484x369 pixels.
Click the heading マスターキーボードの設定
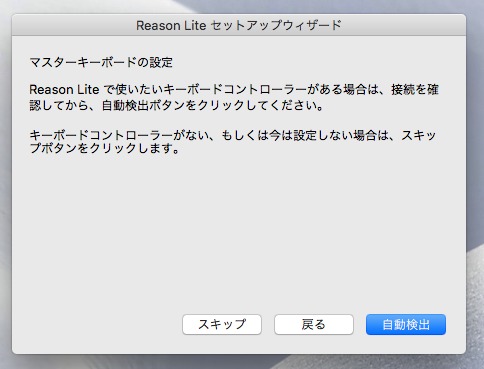[101, 62]
